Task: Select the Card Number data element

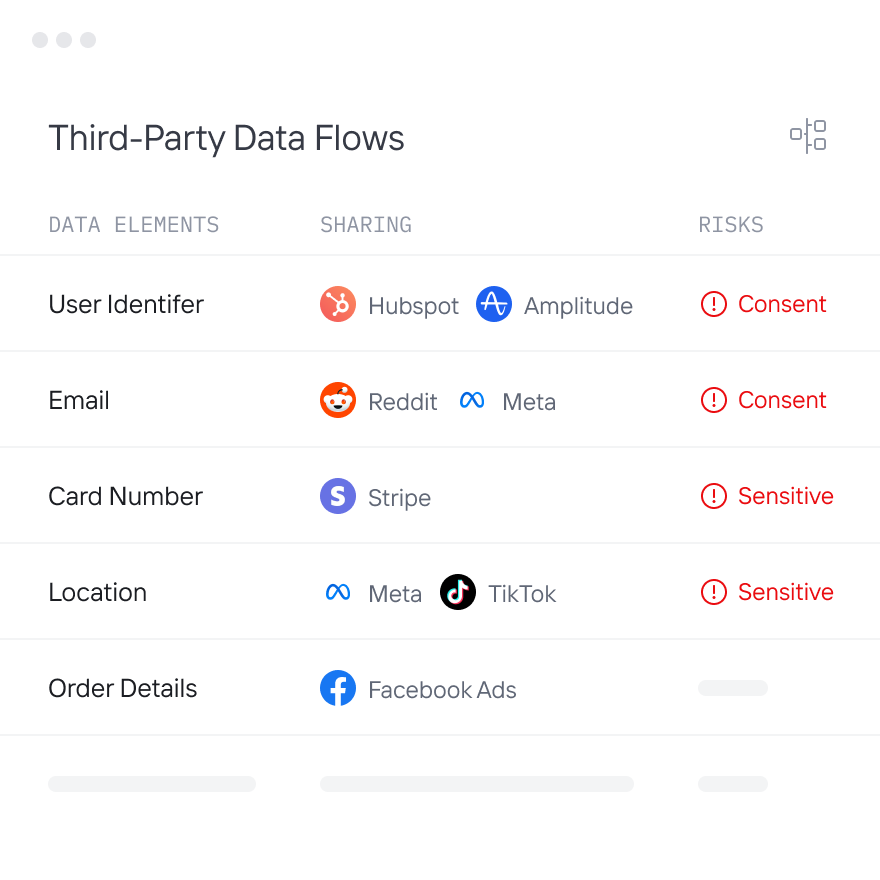Action: [125, 497]
